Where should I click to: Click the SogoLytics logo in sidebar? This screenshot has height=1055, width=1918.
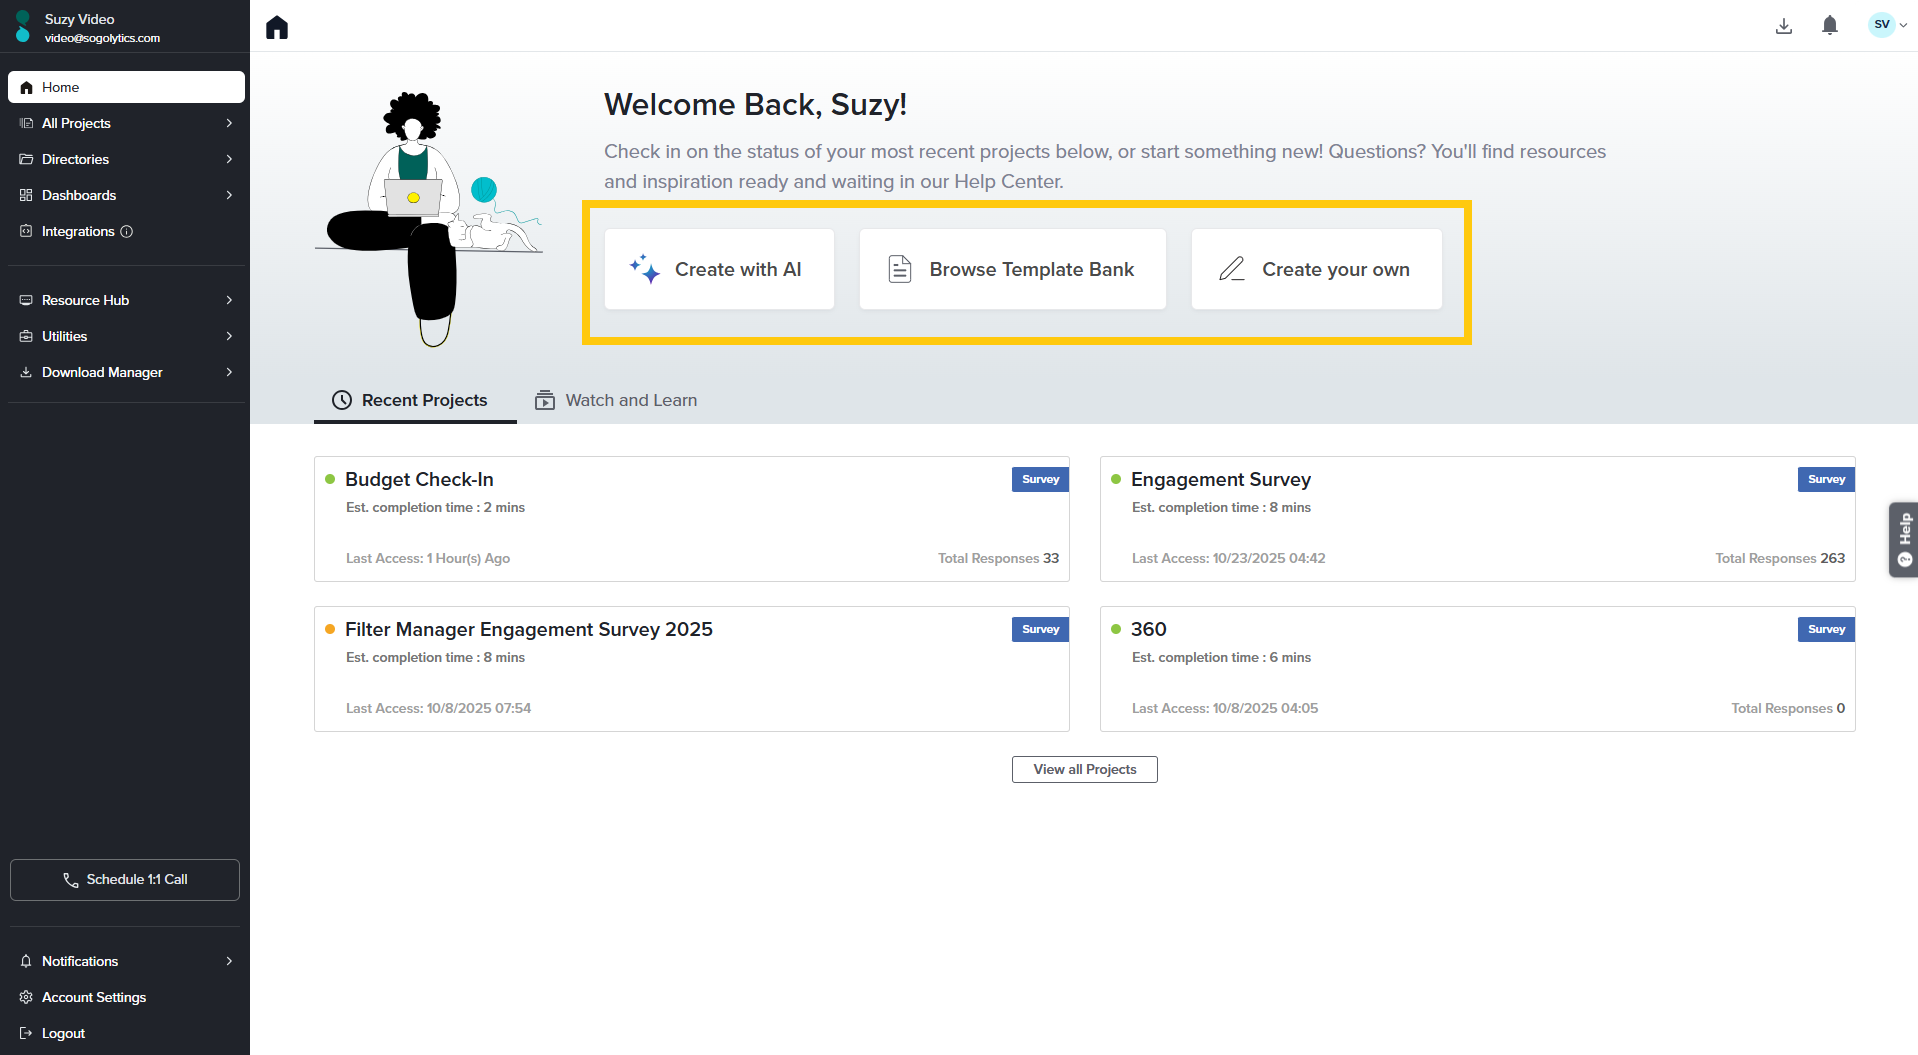[x=23, y=27]
